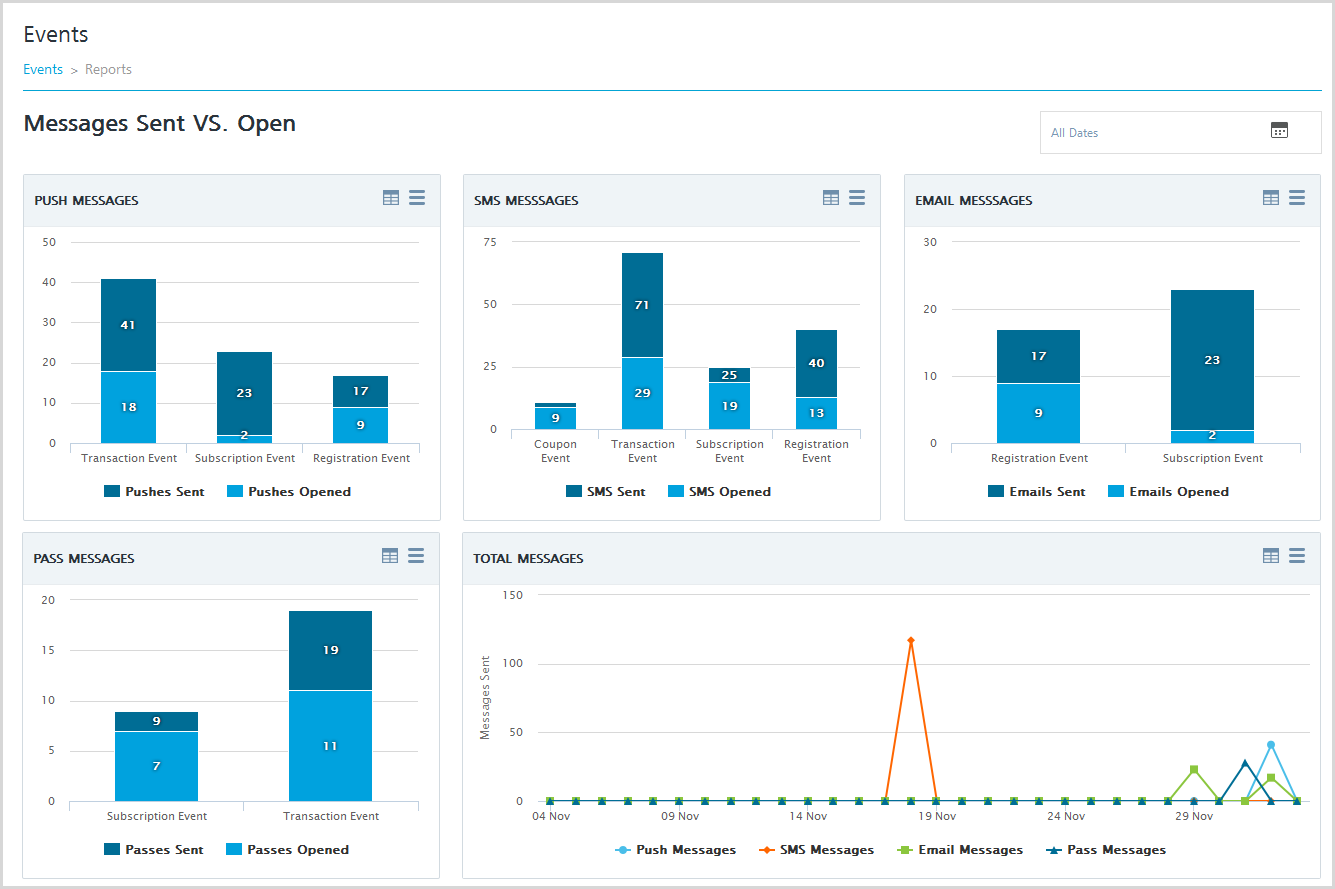Open the calendar date picker icon
Screen dimensions: 1335x889
click(x=1279, y=130)
